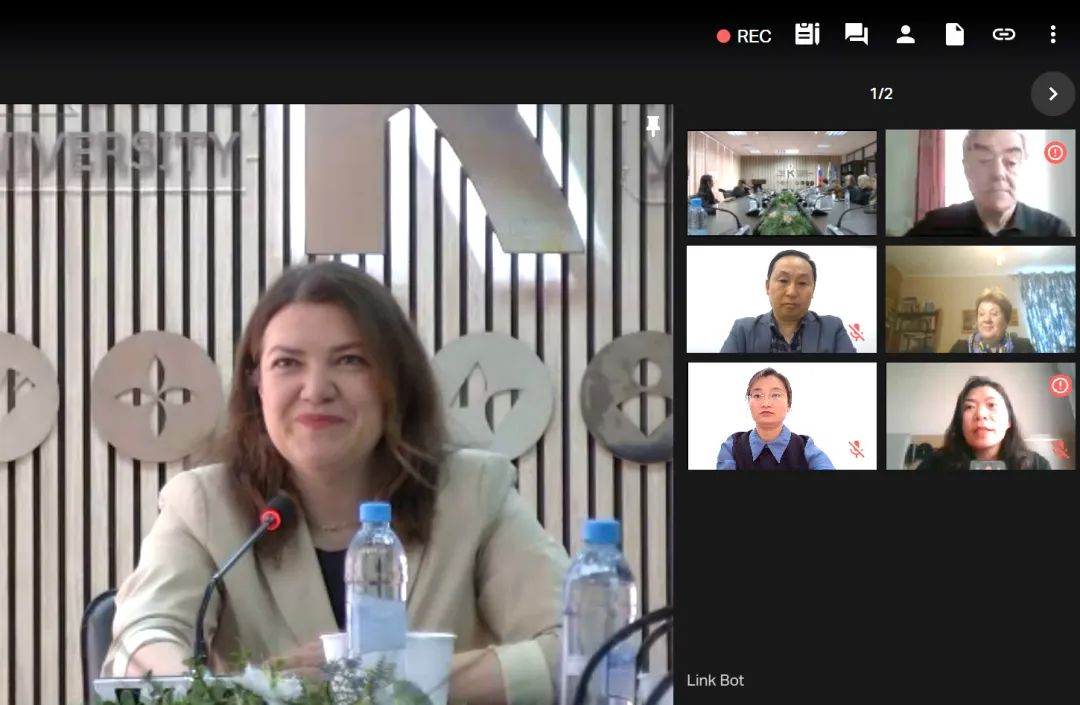Click the red REC recording indicator
1080x705 pixels.
[744, 36]
